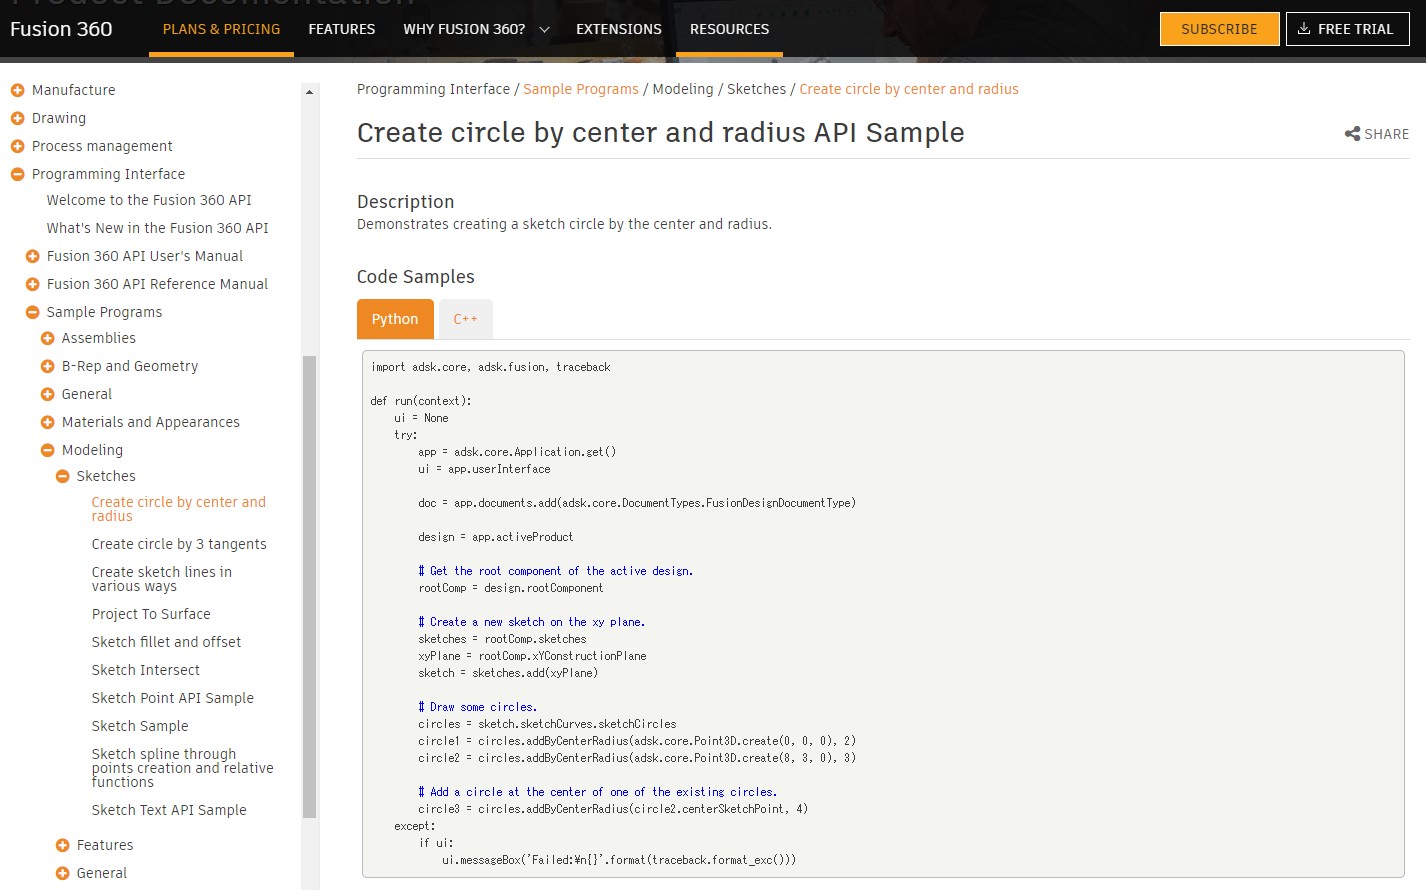This screenshot has width=1426, height=890.
Task: Open Welcome to the Fusion 360 API
Action: point(149,200)
